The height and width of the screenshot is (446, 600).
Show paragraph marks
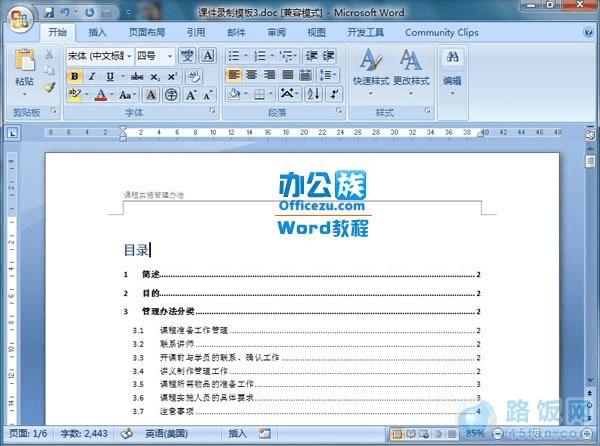[334, 94]
